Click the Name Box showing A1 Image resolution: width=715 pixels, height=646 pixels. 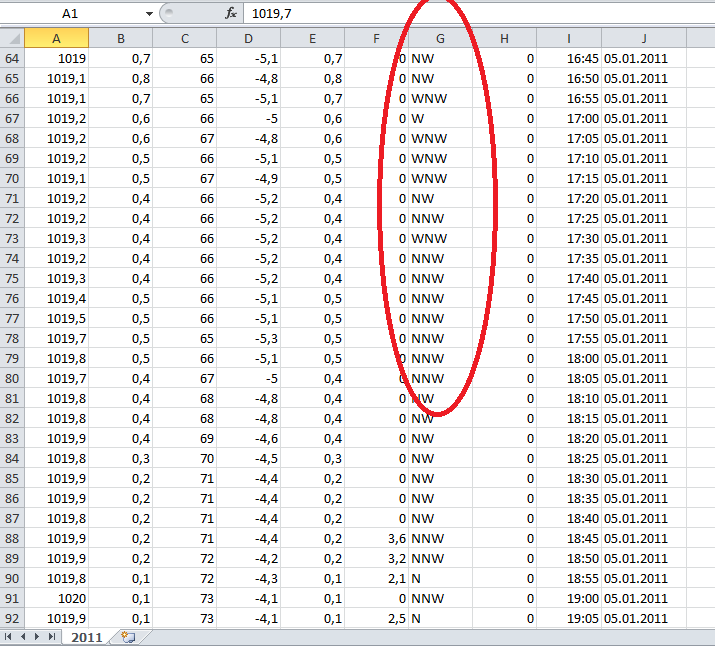71,14
